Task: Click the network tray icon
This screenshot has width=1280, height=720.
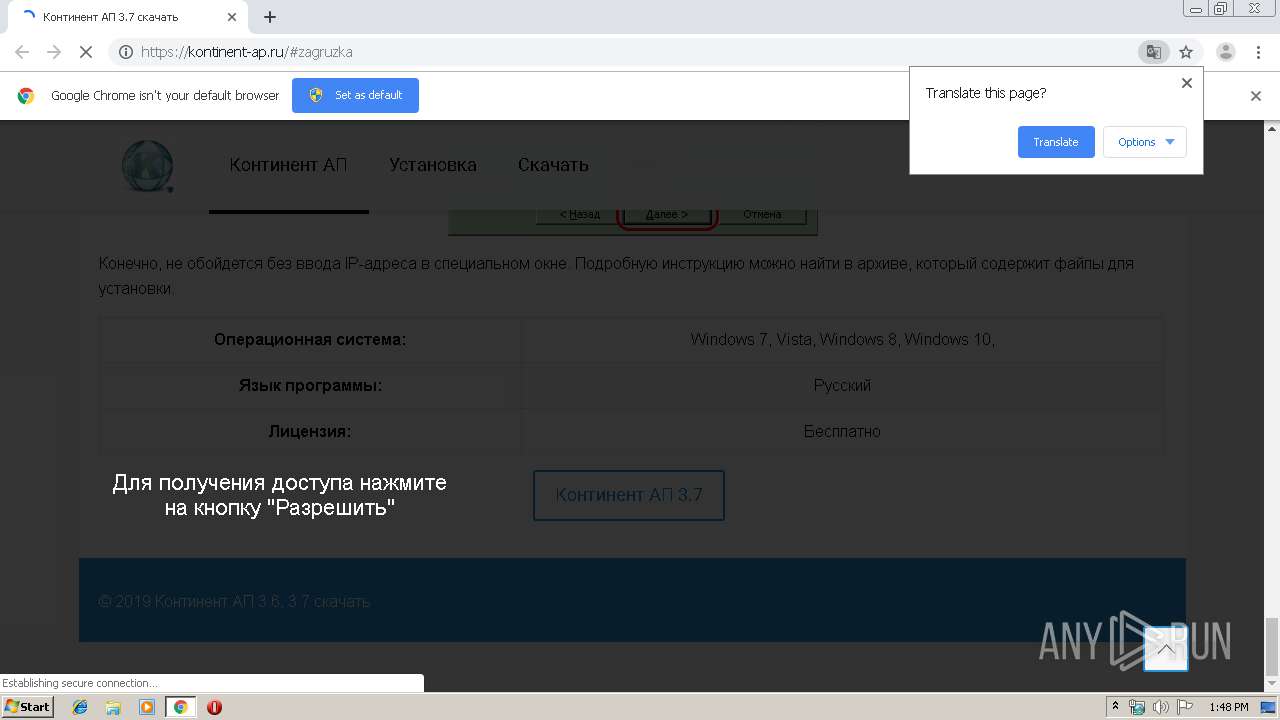Action: pos(1137,707)
